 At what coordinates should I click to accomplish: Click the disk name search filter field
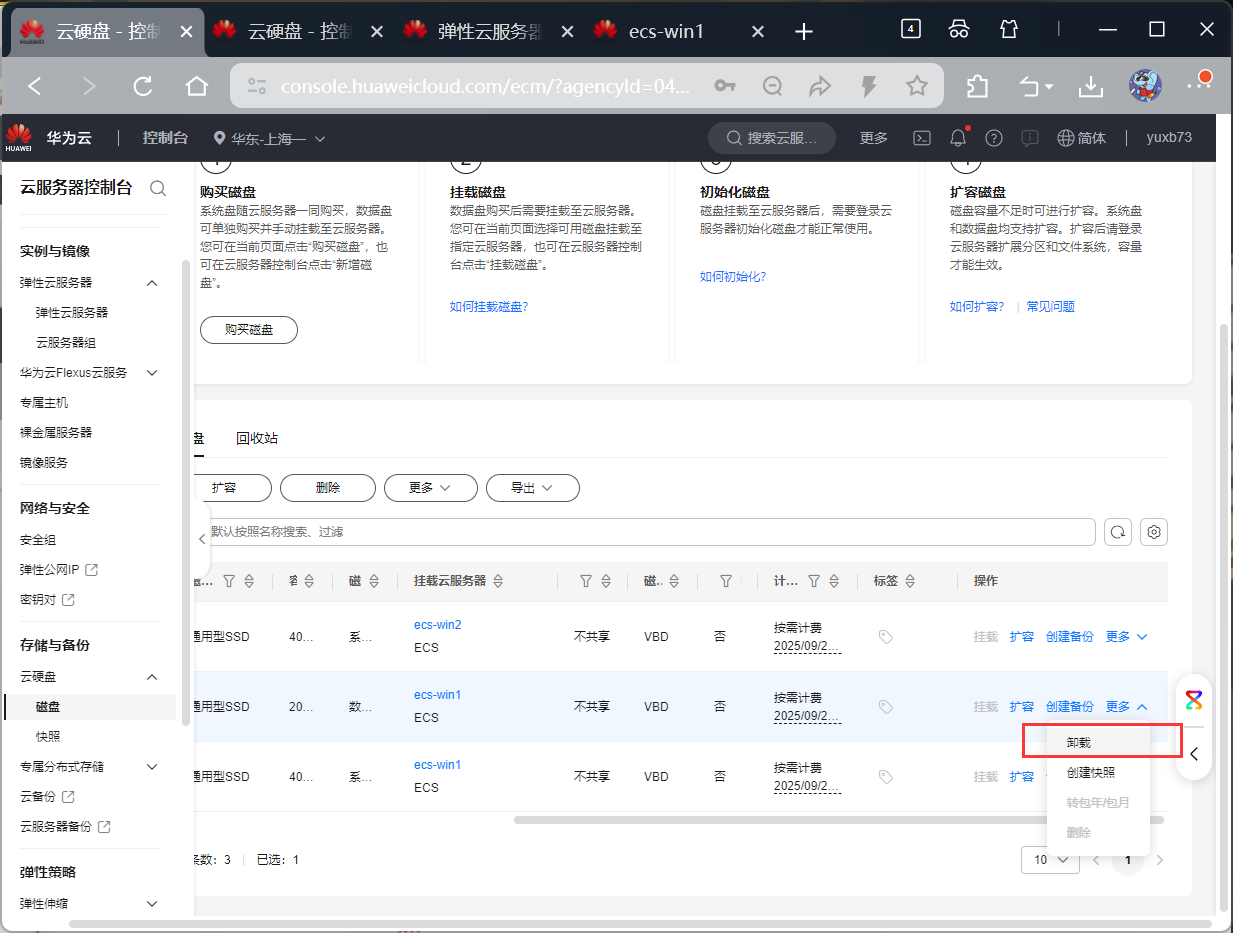[x=644, y=532]
